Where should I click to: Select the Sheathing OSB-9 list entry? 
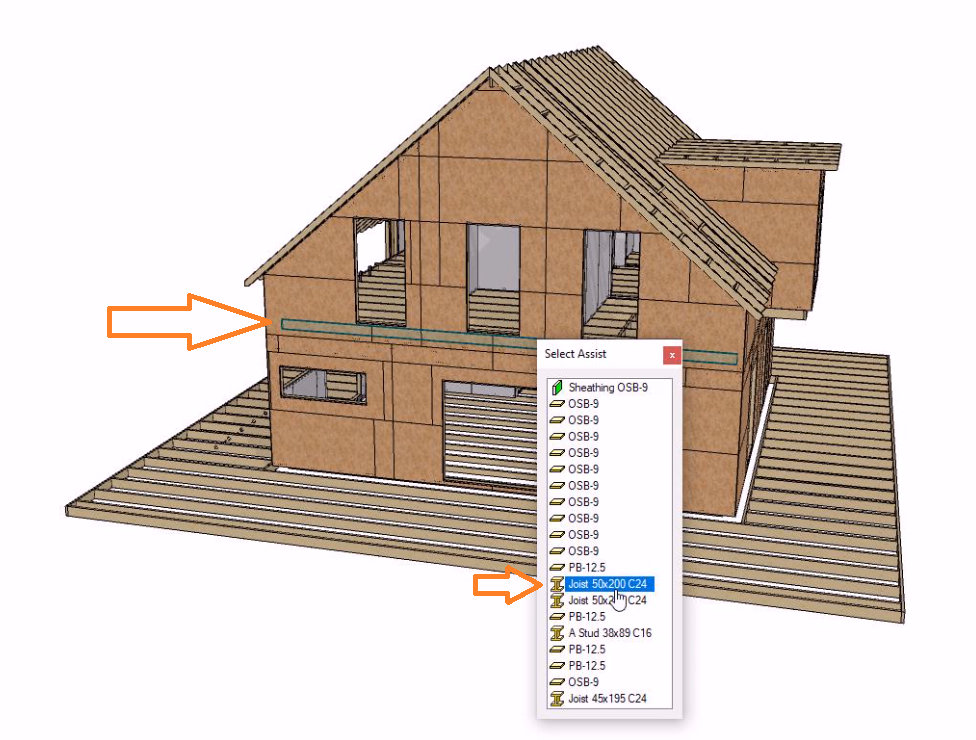click(x=608, y=387)
